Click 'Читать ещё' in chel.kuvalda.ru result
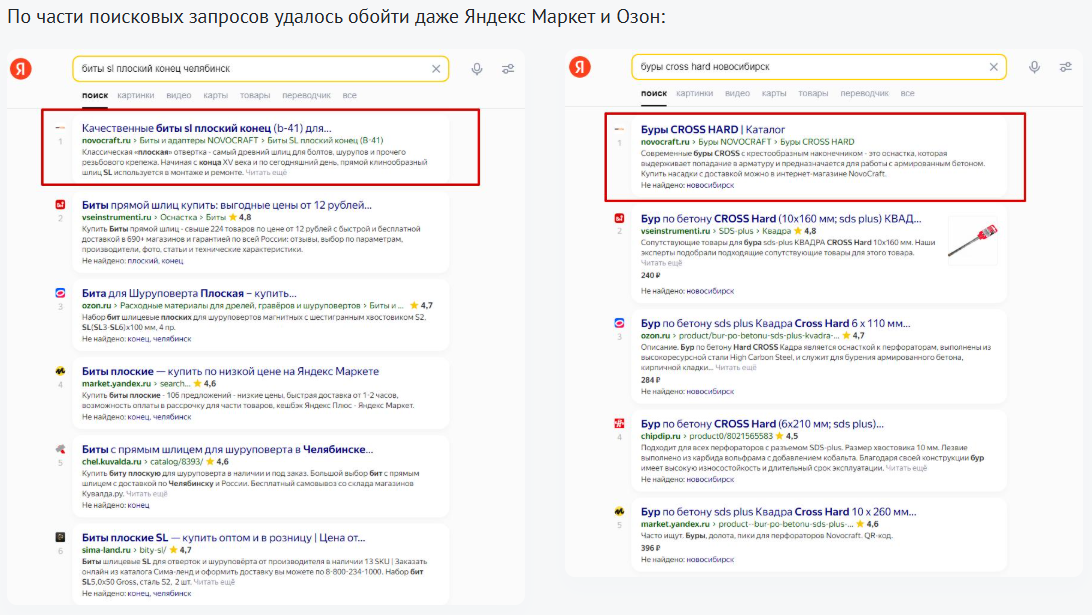The height and width of the screenshot is (615, 1092). (x=146, y=494)
